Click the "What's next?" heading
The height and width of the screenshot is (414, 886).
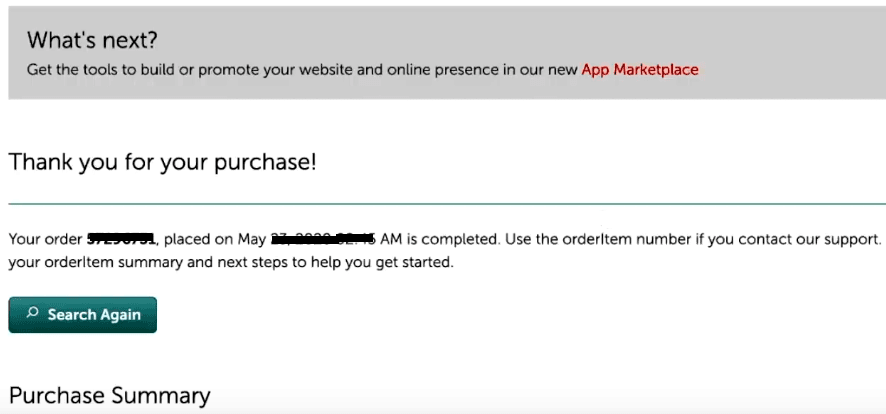coord(93,40)
